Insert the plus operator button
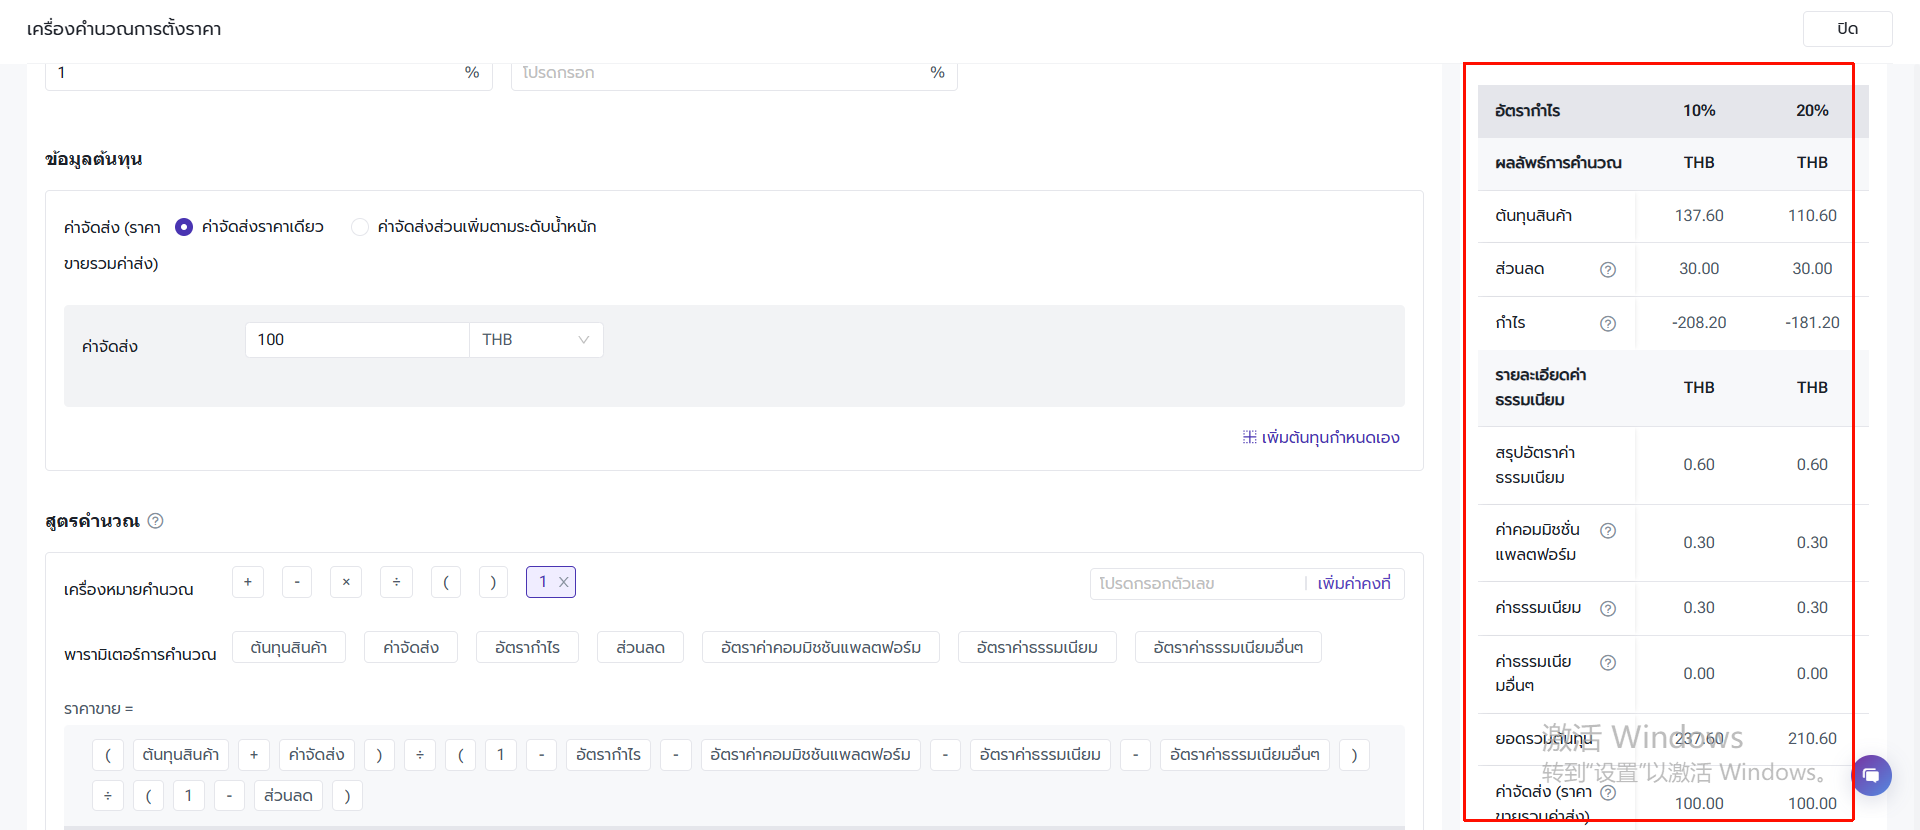 (248, 582)
